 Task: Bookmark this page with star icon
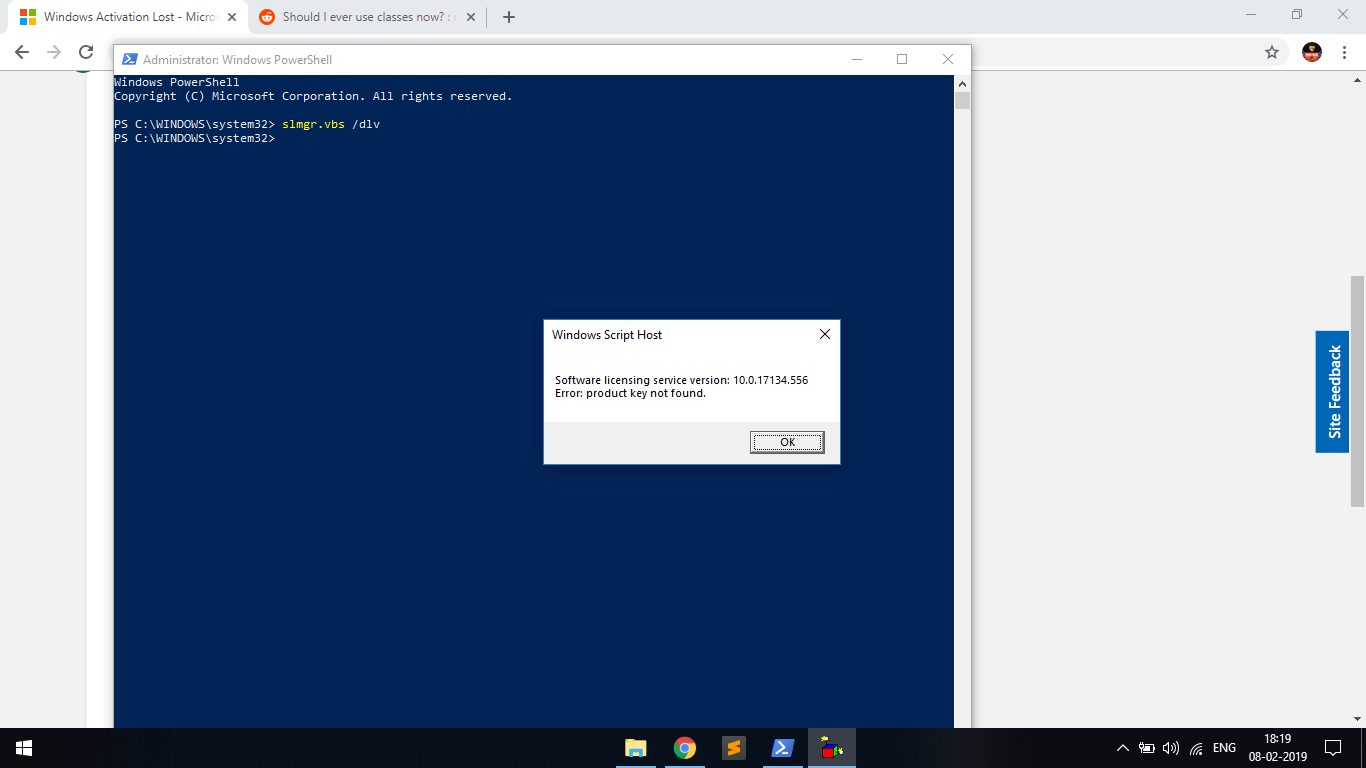(x=1272, y=52)
